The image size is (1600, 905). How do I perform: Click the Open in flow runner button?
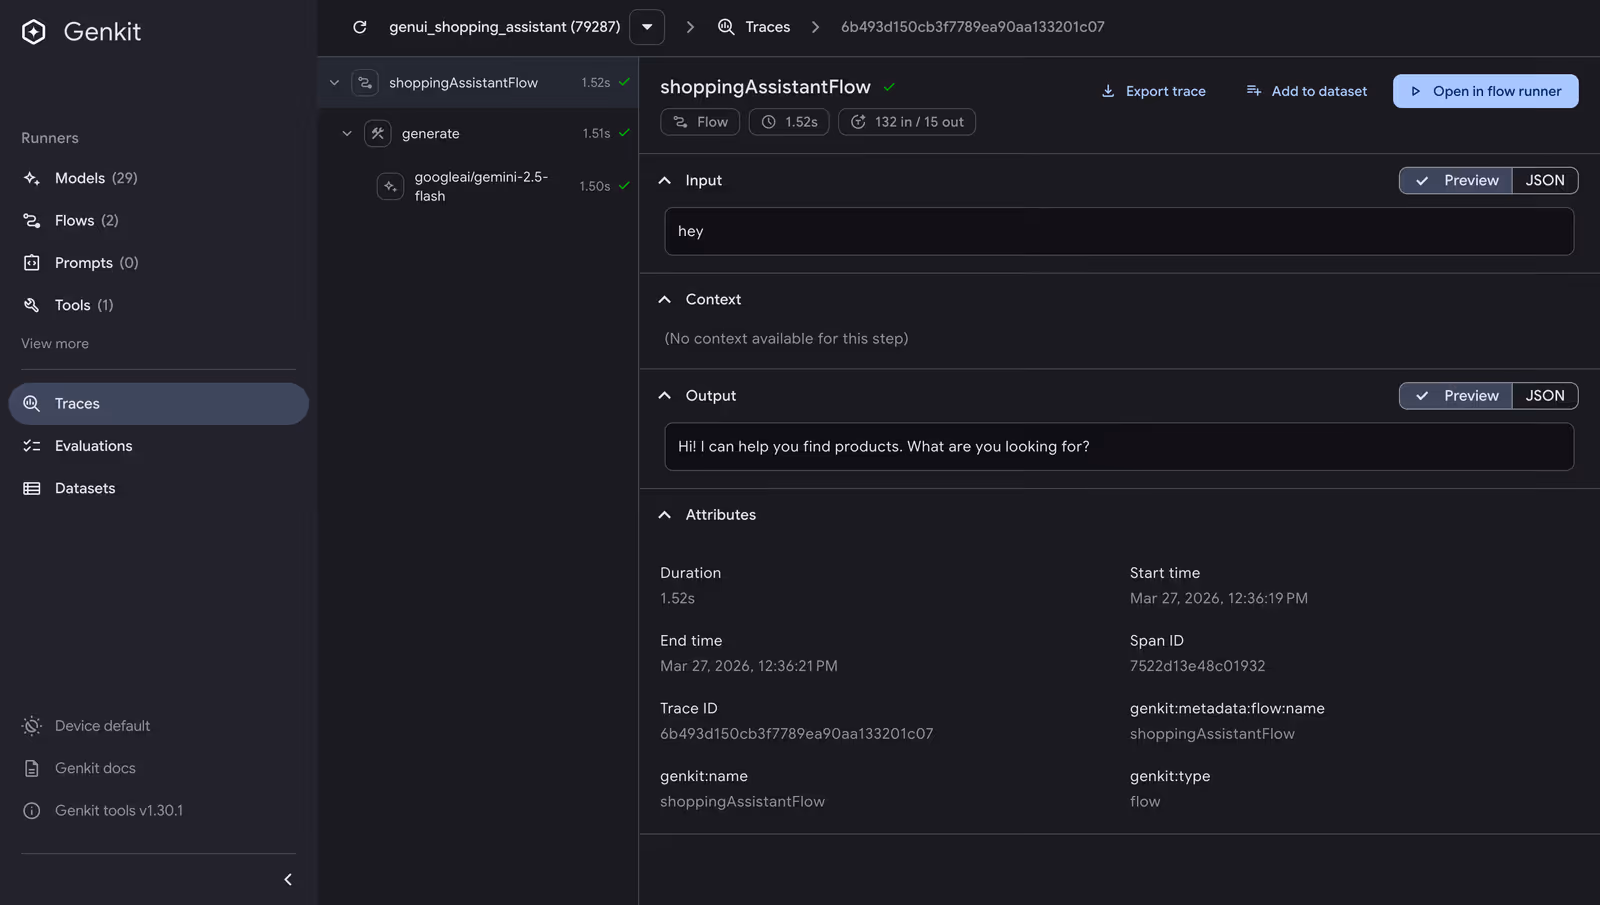pos(1485,91)
